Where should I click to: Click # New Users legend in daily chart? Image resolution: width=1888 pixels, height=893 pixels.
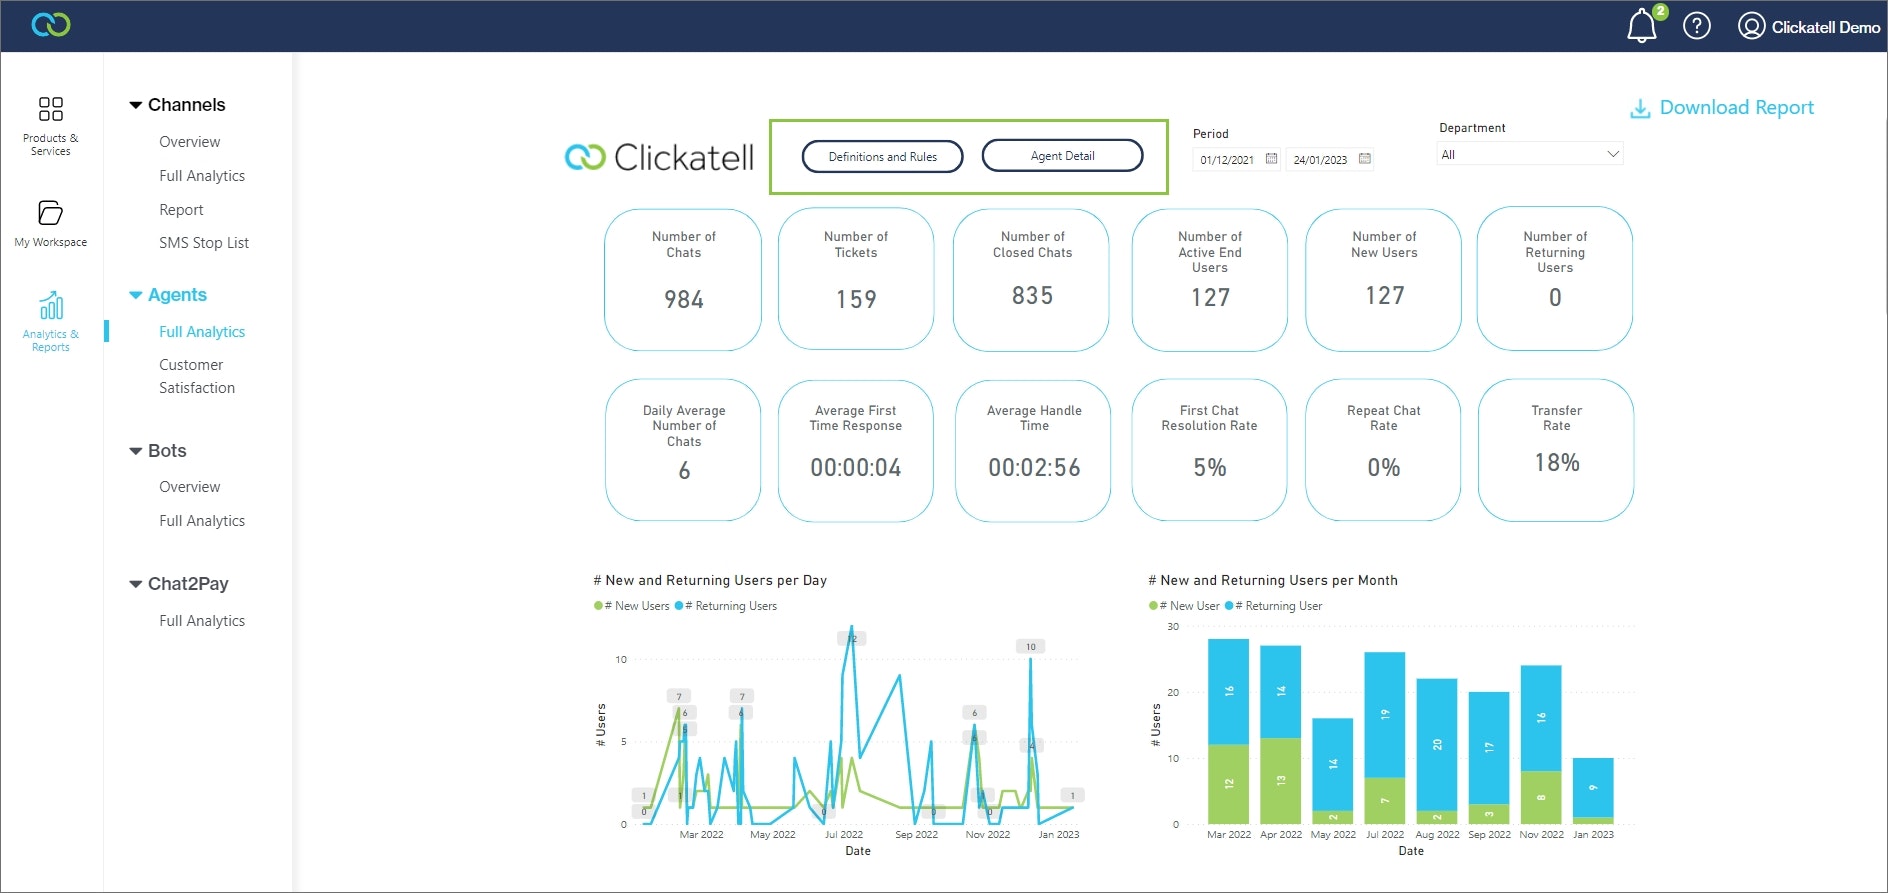coord(632,606)
